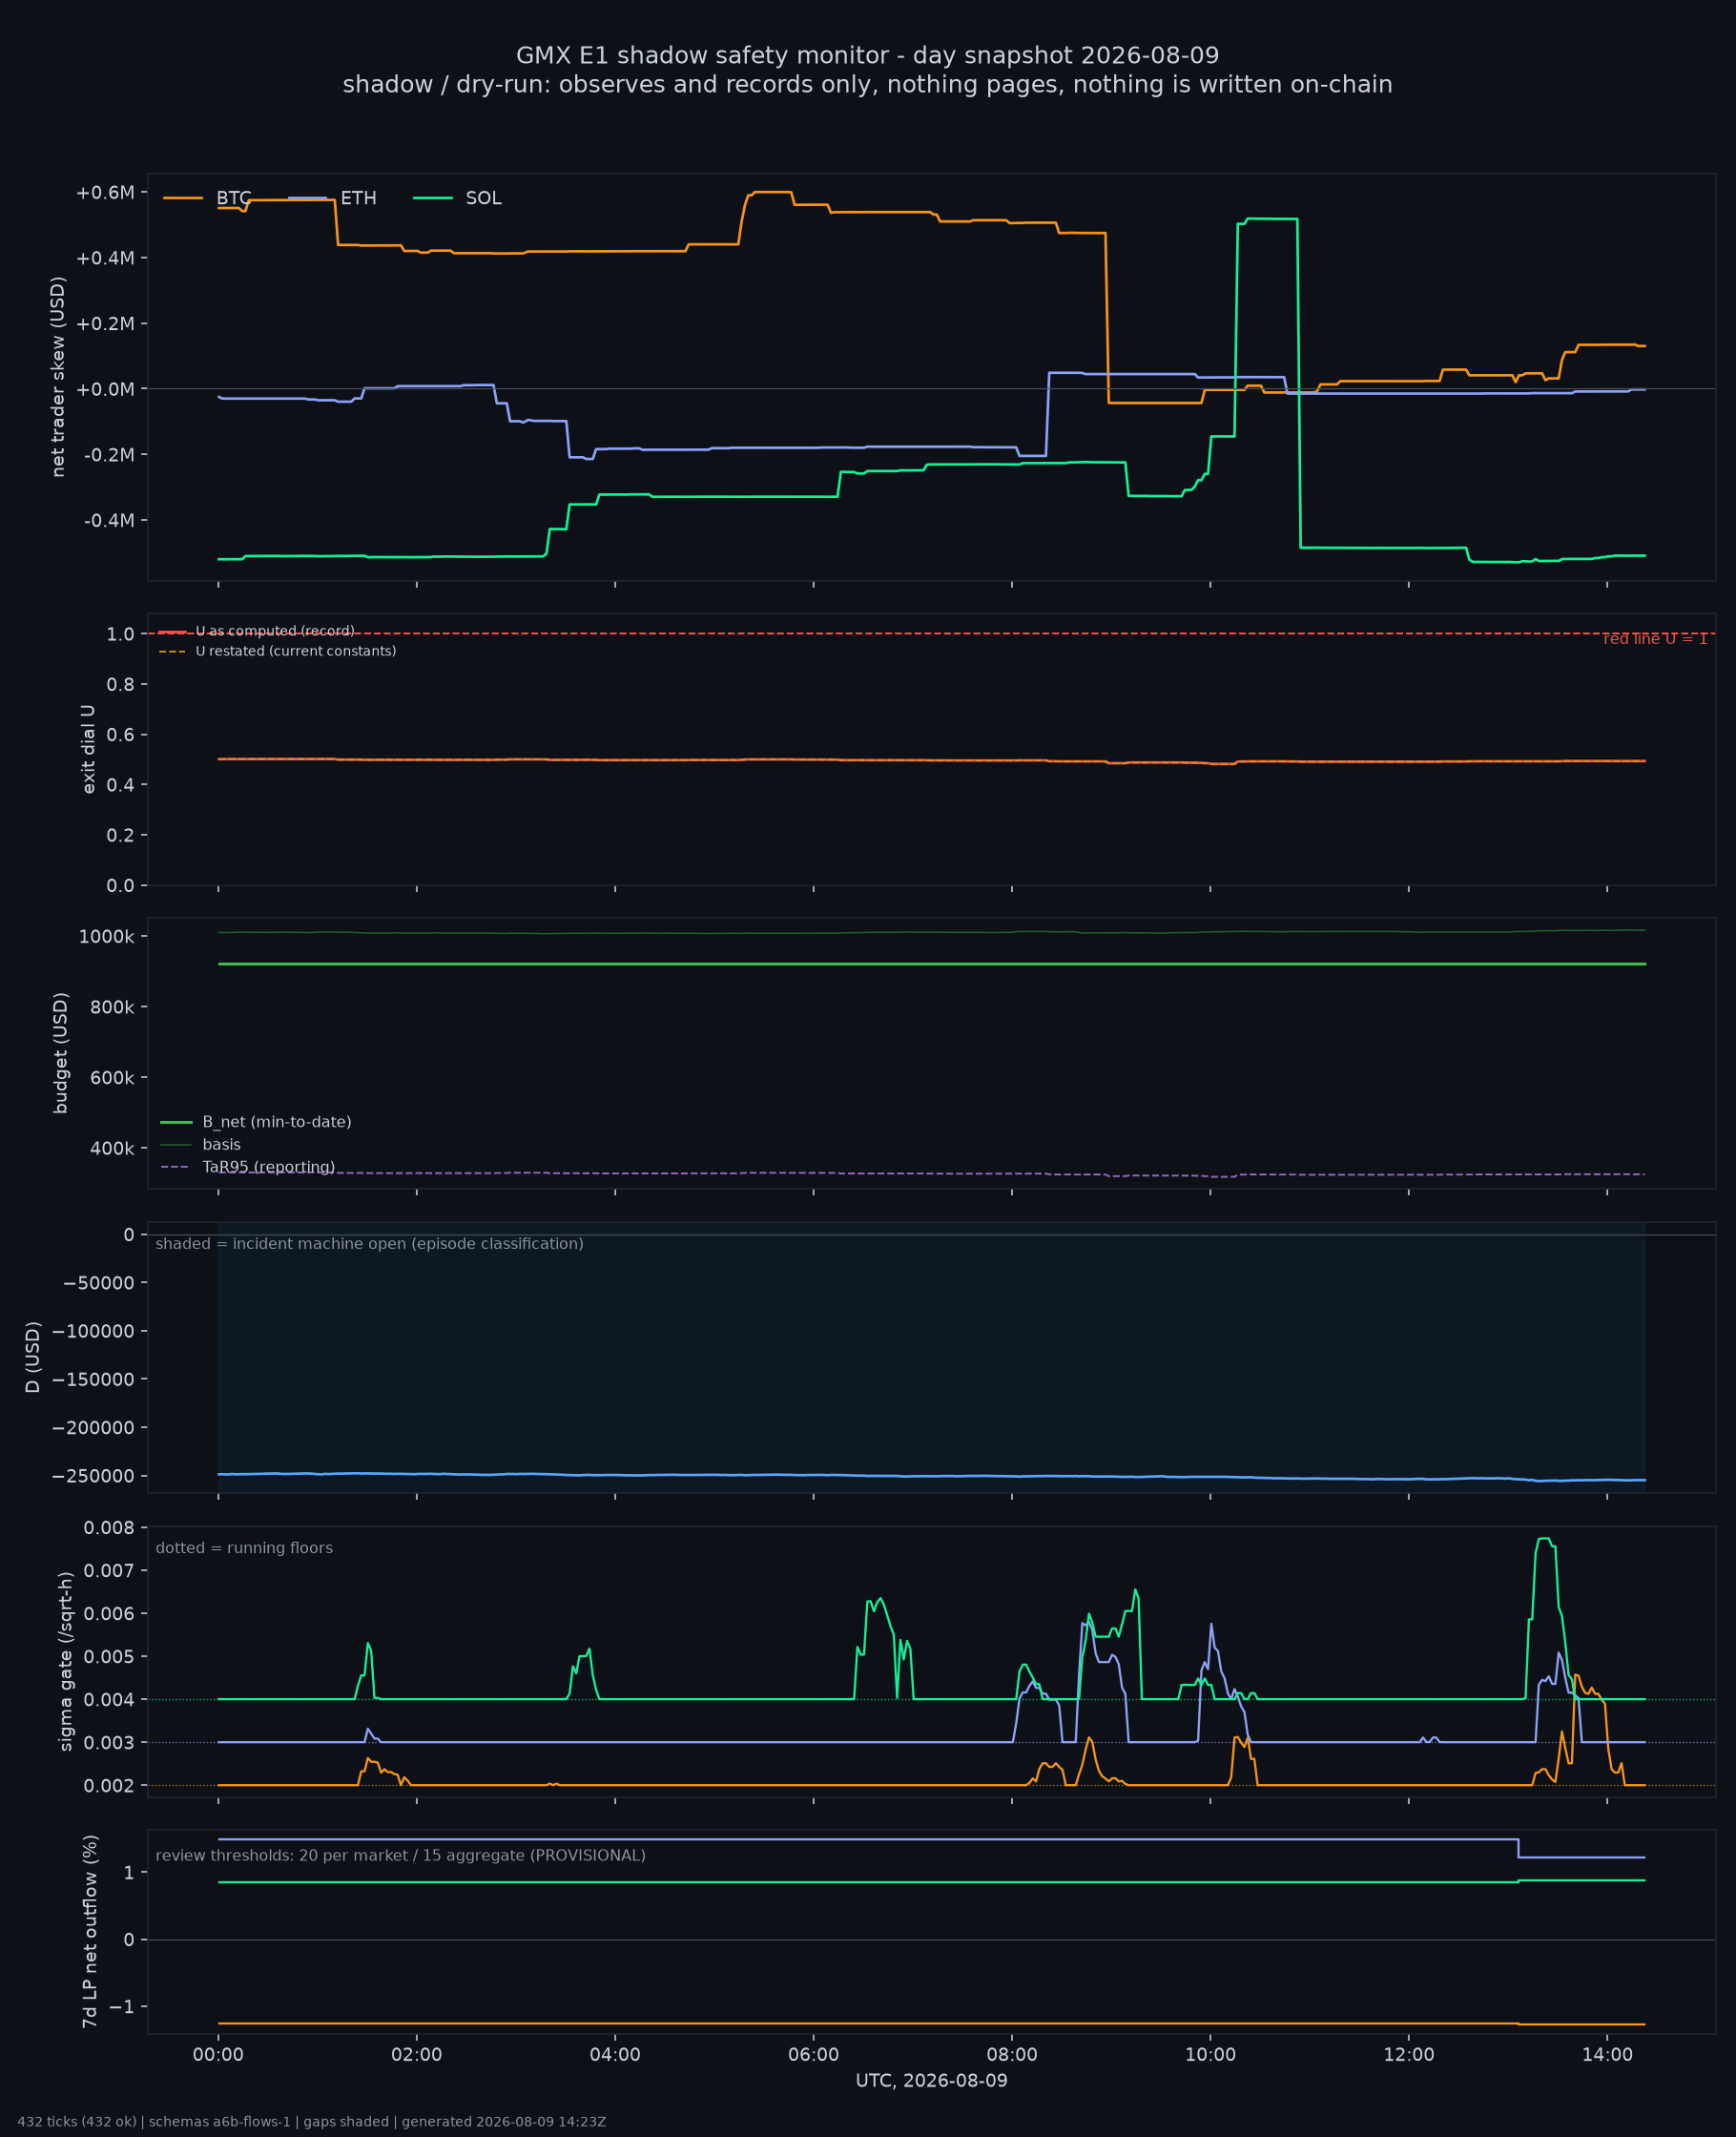Image resolution: width=1736 pixels, height=2137 pixels.
Task: Select the TaR95 (reporting) dashed legend sample
Action: tap(176, 1167)
